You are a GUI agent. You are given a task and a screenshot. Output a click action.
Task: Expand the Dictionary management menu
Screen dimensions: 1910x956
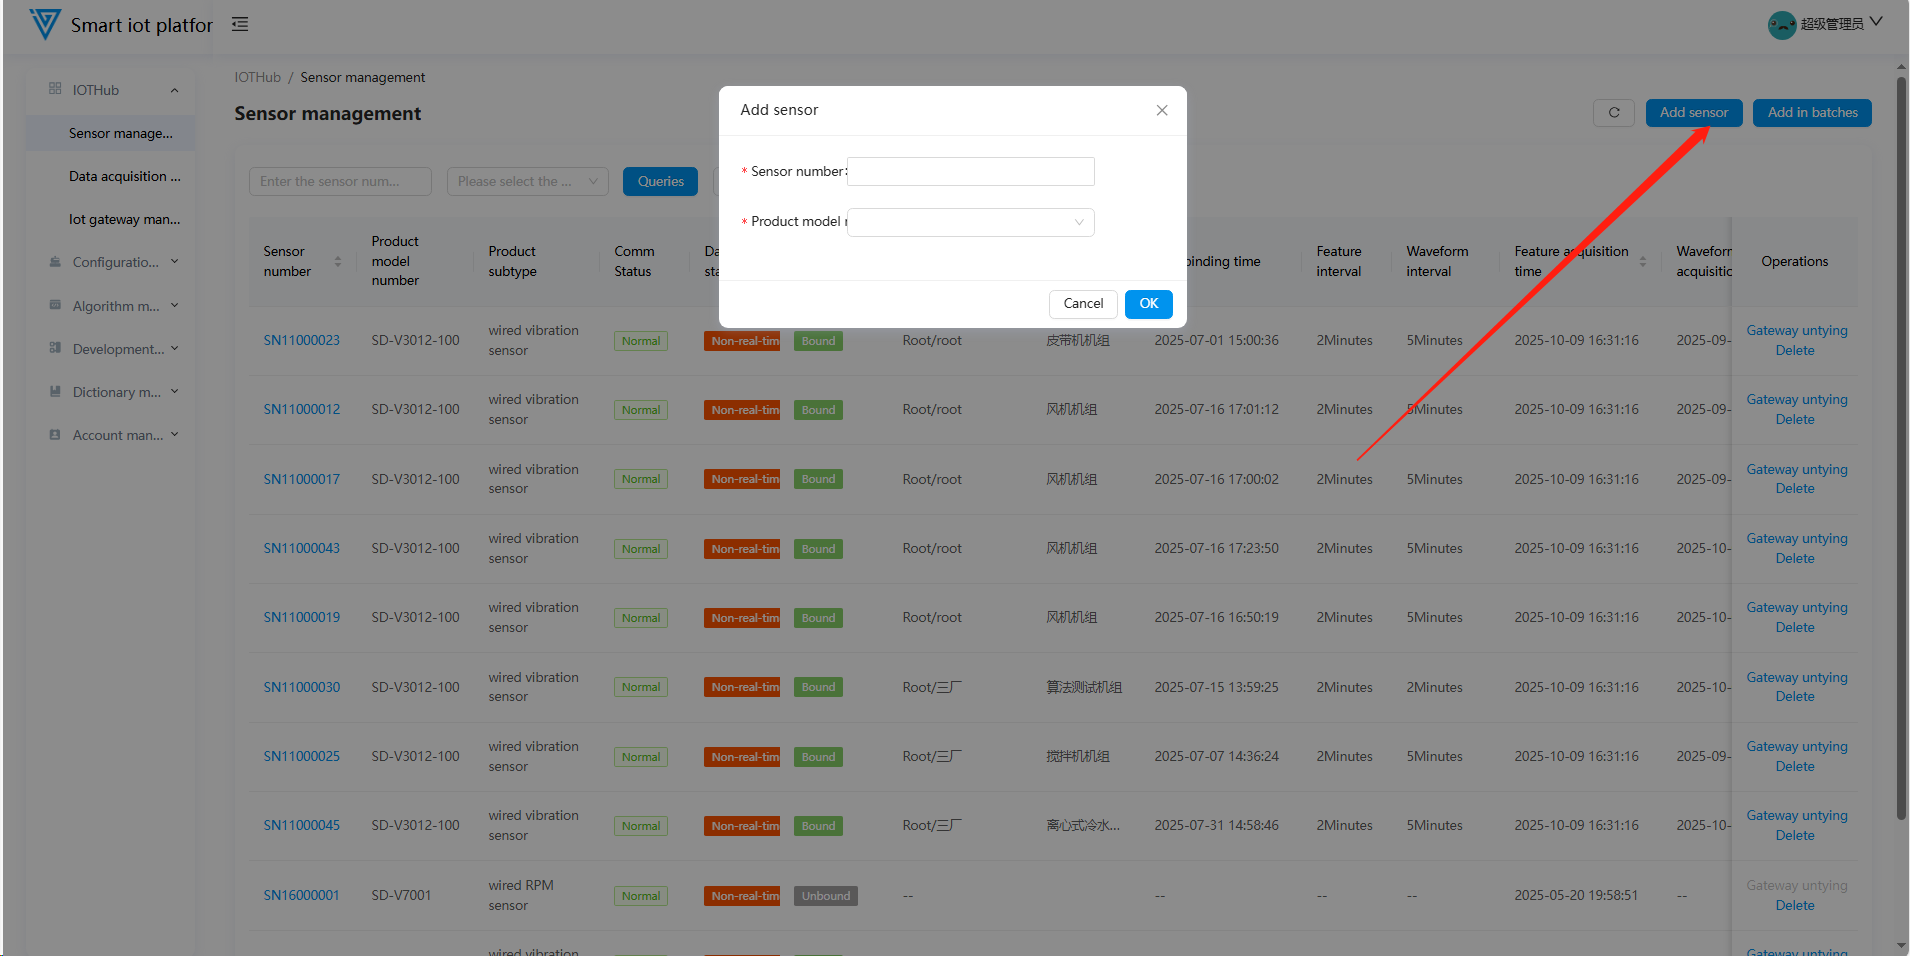click(174, 391)
